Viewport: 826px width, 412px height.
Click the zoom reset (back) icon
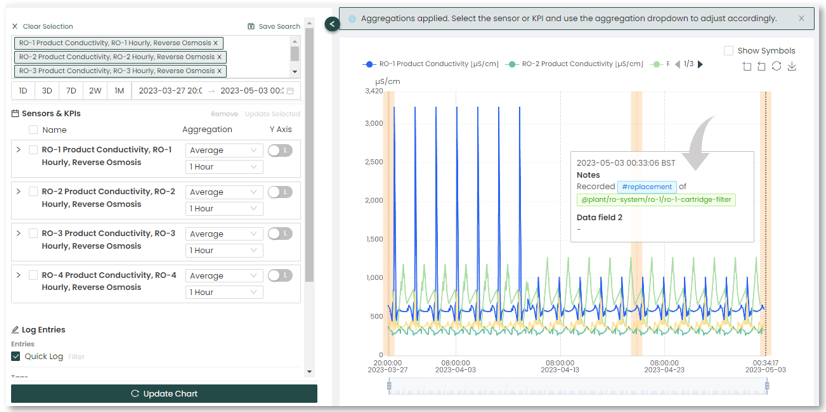click(x=762, y=67)
